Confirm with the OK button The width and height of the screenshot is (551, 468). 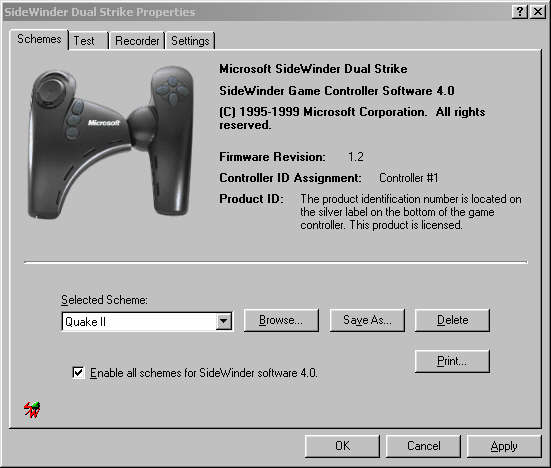342,446
